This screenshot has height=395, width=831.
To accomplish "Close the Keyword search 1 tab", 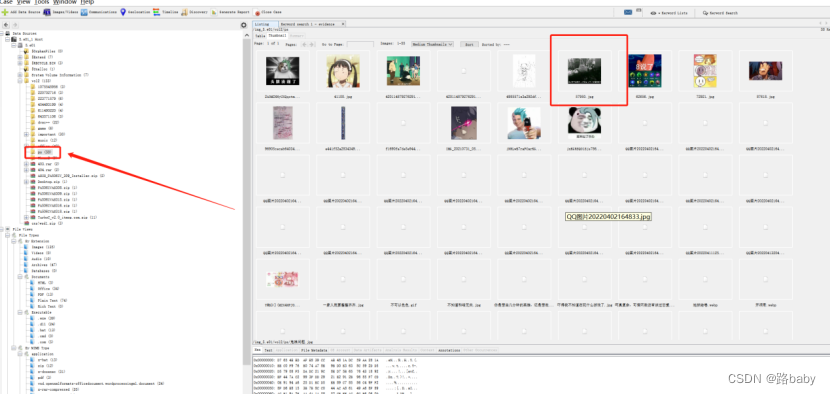I will [x=343, y=24].
